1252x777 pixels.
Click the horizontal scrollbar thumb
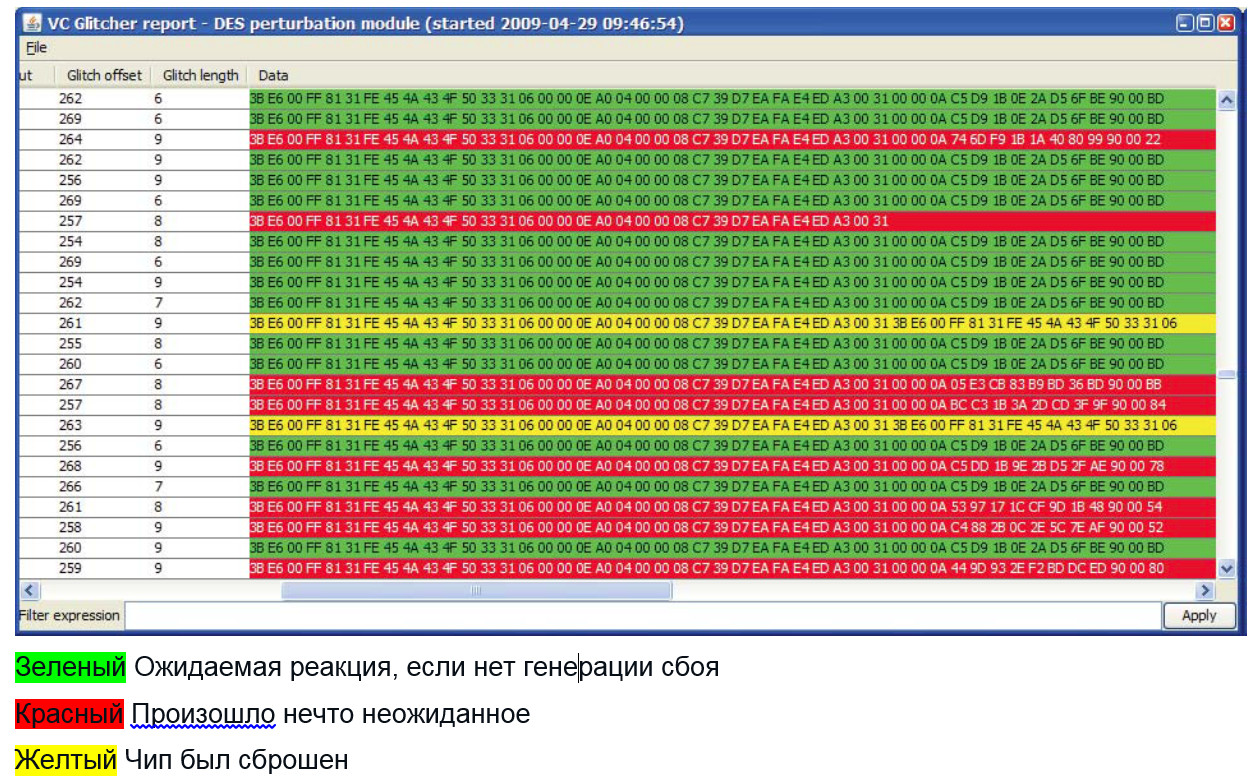click(476, 591)
